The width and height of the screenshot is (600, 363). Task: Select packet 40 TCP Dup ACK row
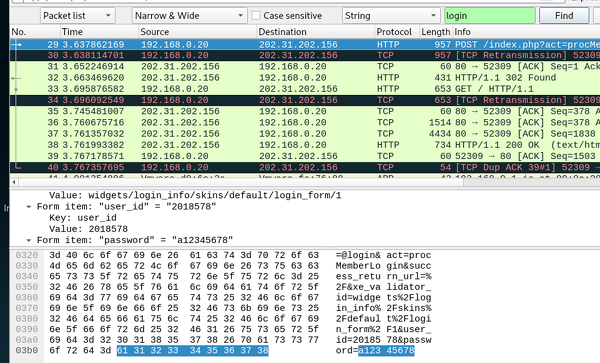click(305, 167)
